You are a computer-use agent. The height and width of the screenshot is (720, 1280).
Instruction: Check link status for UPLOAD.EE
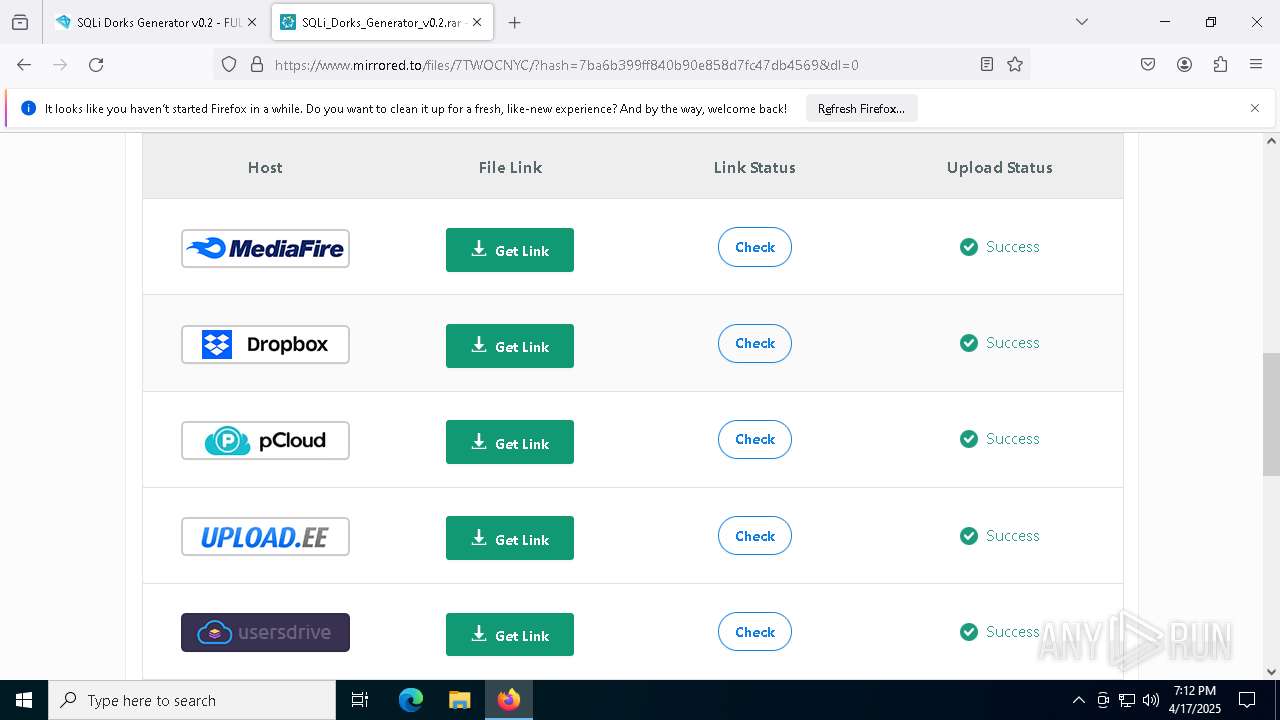point(755,536)
